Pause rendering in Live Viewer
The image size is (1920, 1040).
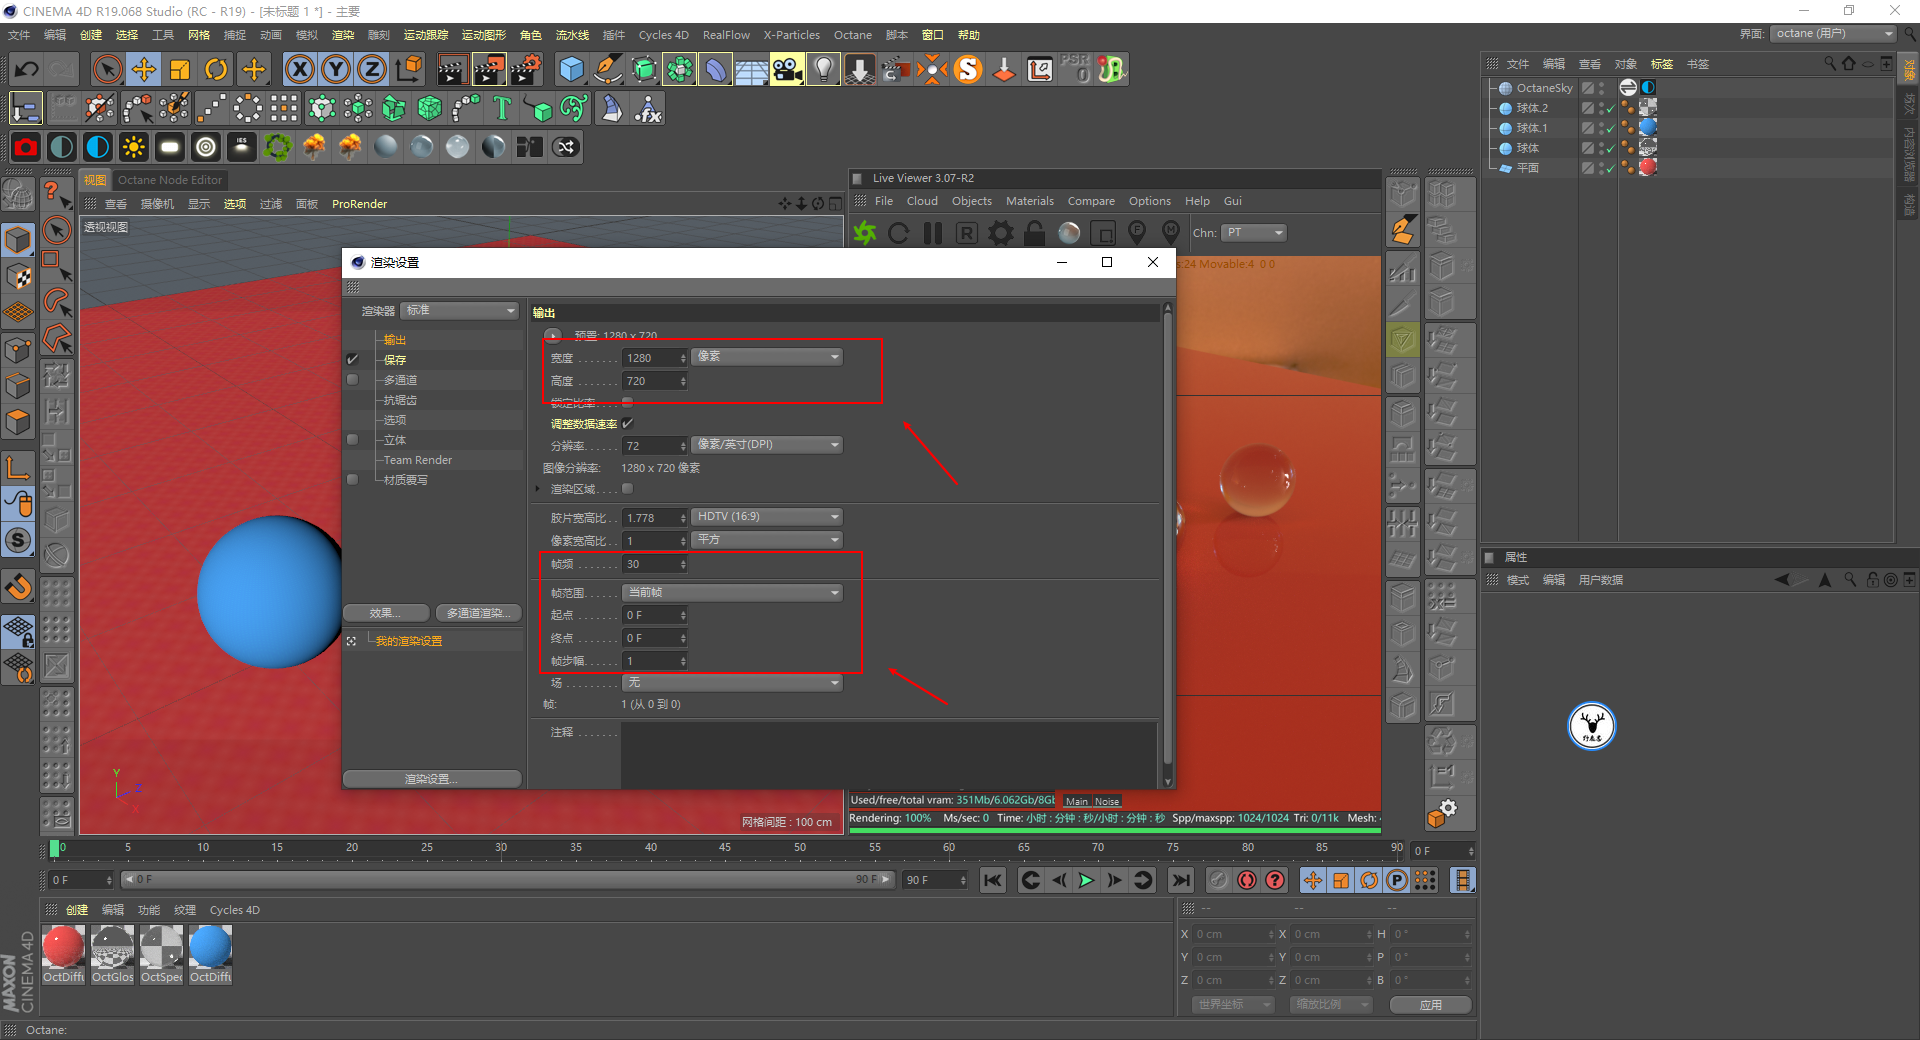point(933,233)
